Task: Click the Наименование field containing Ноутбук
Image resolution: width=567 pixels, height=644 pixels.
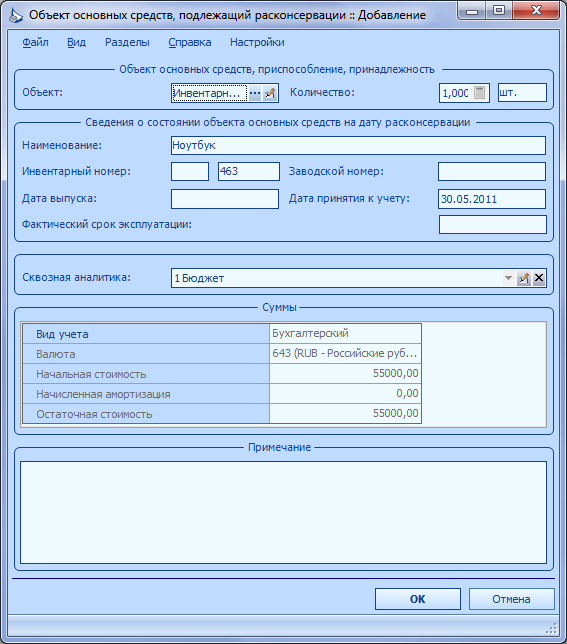Action: tap(358, 145)
